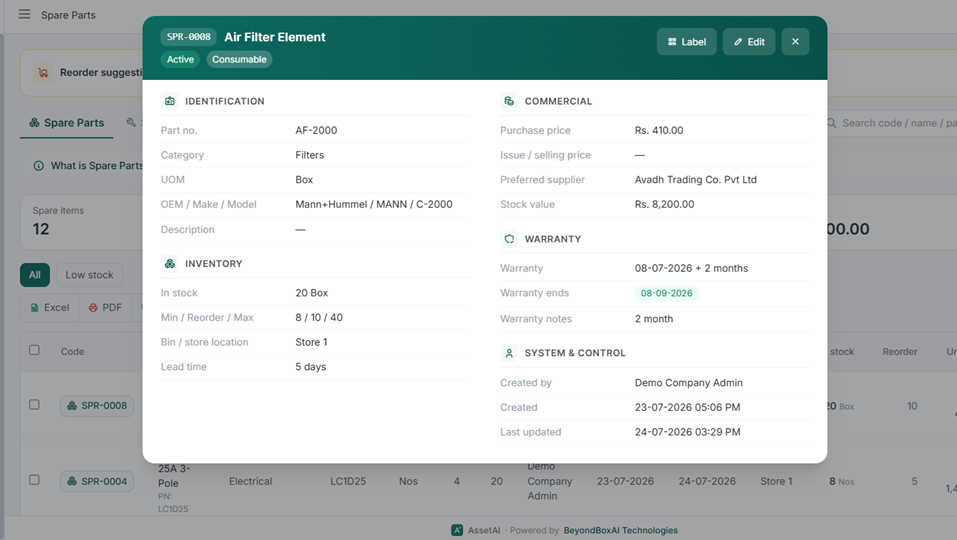
Task: Click stock value Rs. 8,200.00
Action: (x=664, y=204)
